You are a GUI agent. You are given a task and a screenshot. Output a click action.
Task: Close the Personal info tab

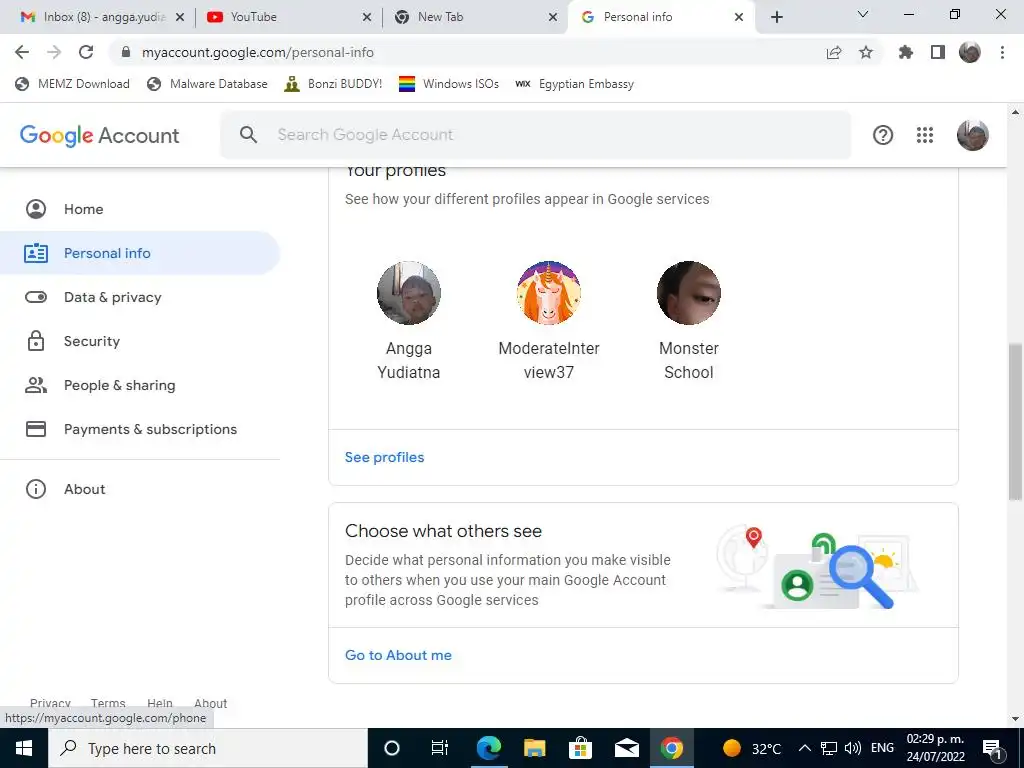[739, 18]
